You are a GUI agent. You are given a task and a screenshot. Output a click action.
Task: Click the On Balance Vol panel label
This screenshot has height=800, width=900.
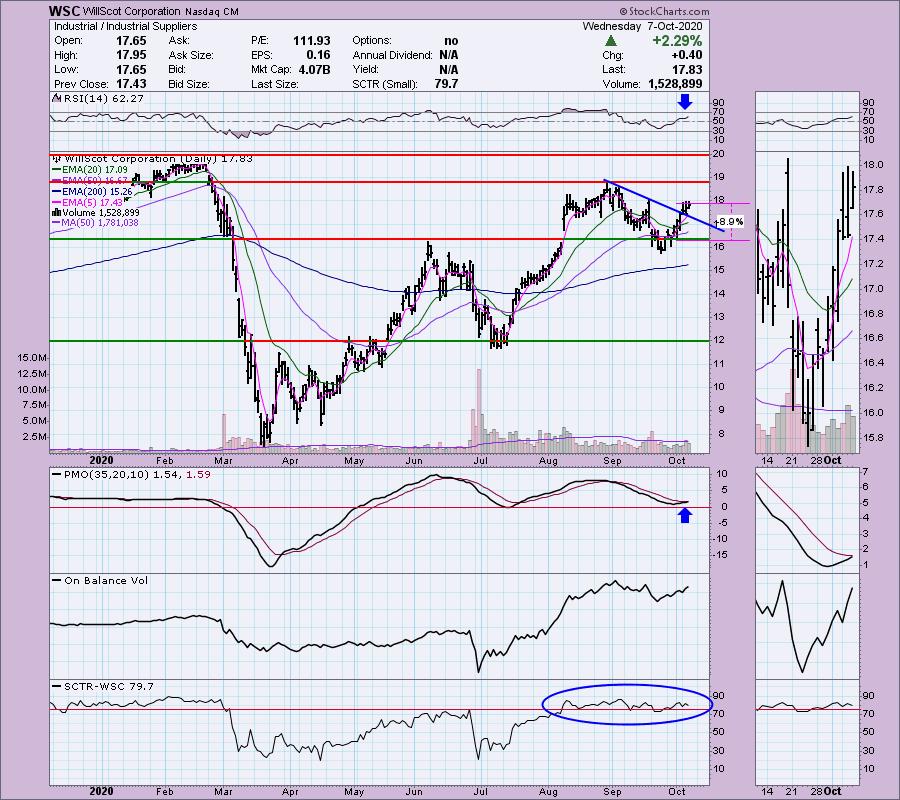click(98, 580)
